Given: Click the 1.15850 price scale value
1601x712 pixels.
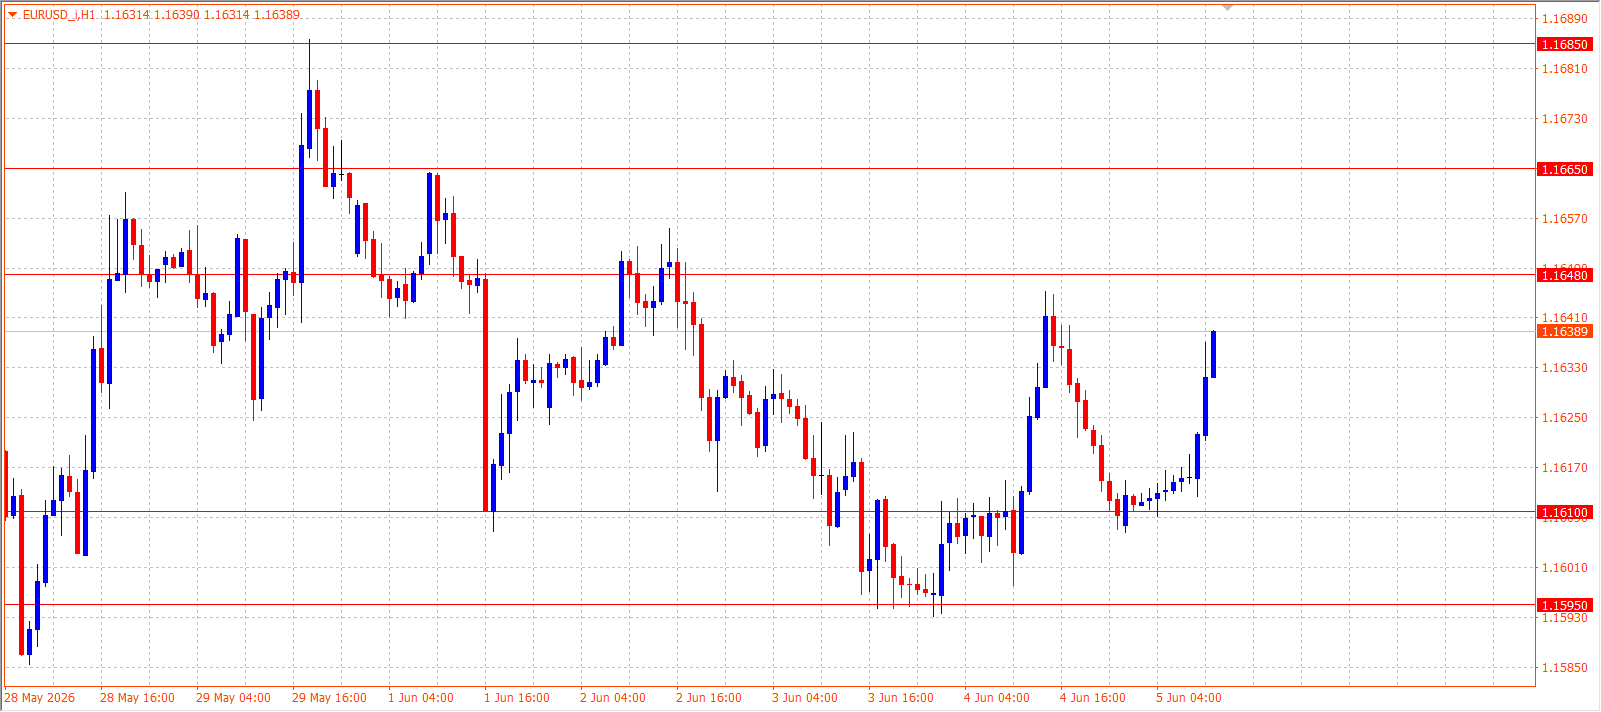Looking at the screenshot, I should 1564,668.
